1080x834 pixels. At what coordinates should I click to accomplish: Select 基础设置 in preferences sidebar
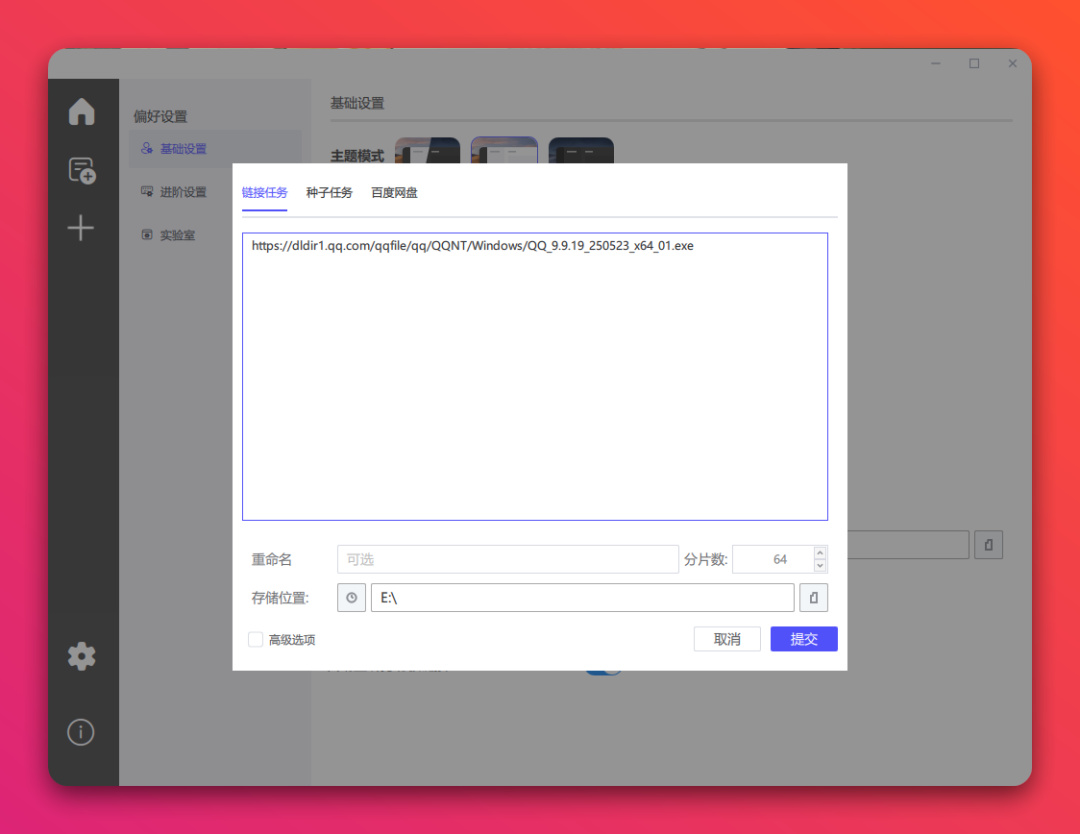[215, 149]
